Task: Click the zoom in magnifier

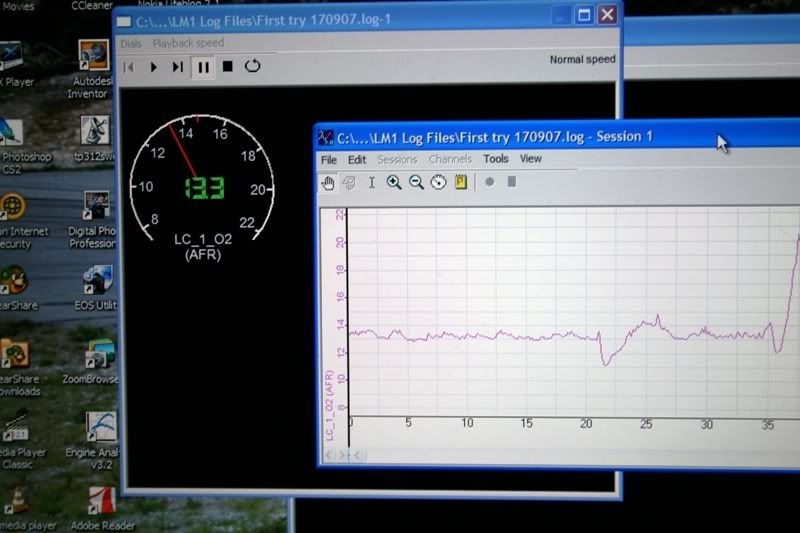Action: [394, 182]
